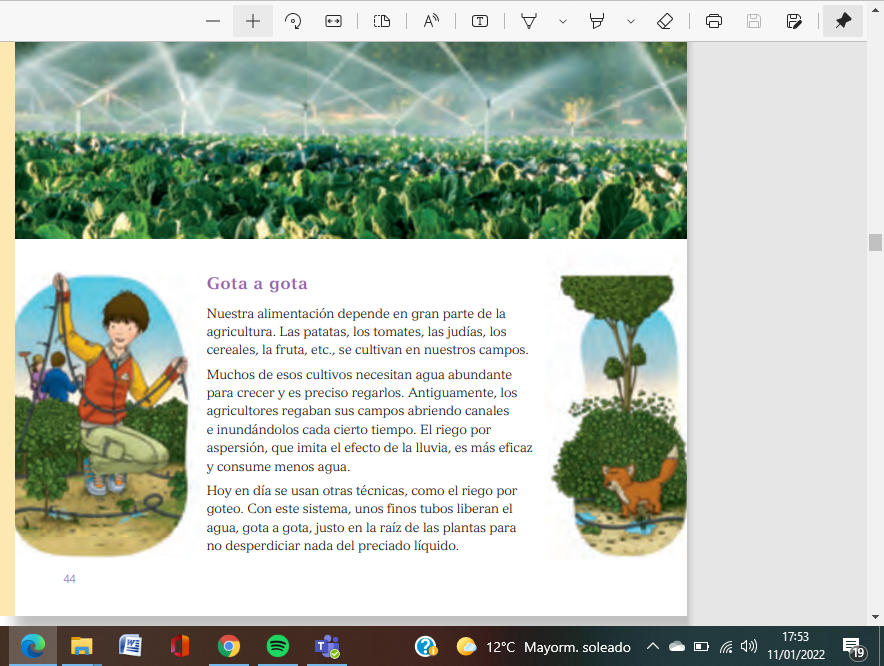The image size is (884, 666).
Task: Open Spotify from the taskbar
Action: pos(277,646)
